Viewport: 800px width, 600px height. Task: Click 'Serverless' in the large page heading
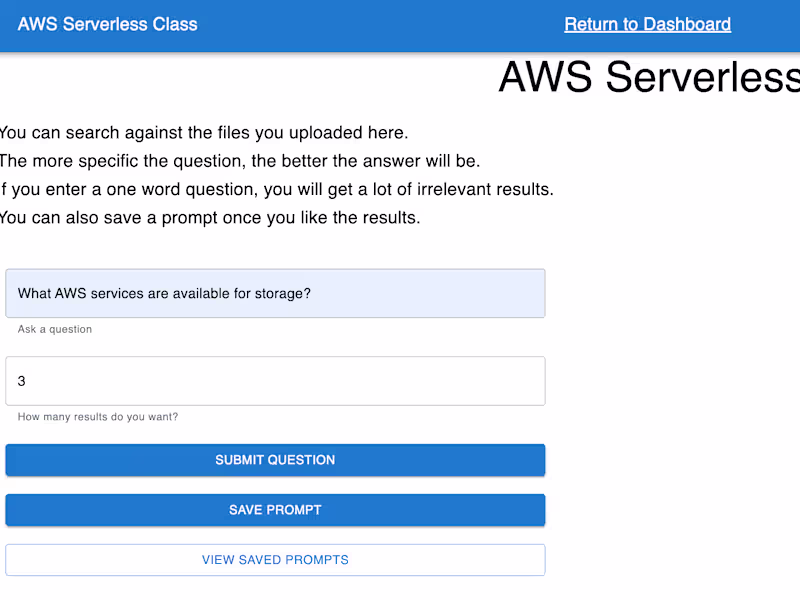pos(702,77)
